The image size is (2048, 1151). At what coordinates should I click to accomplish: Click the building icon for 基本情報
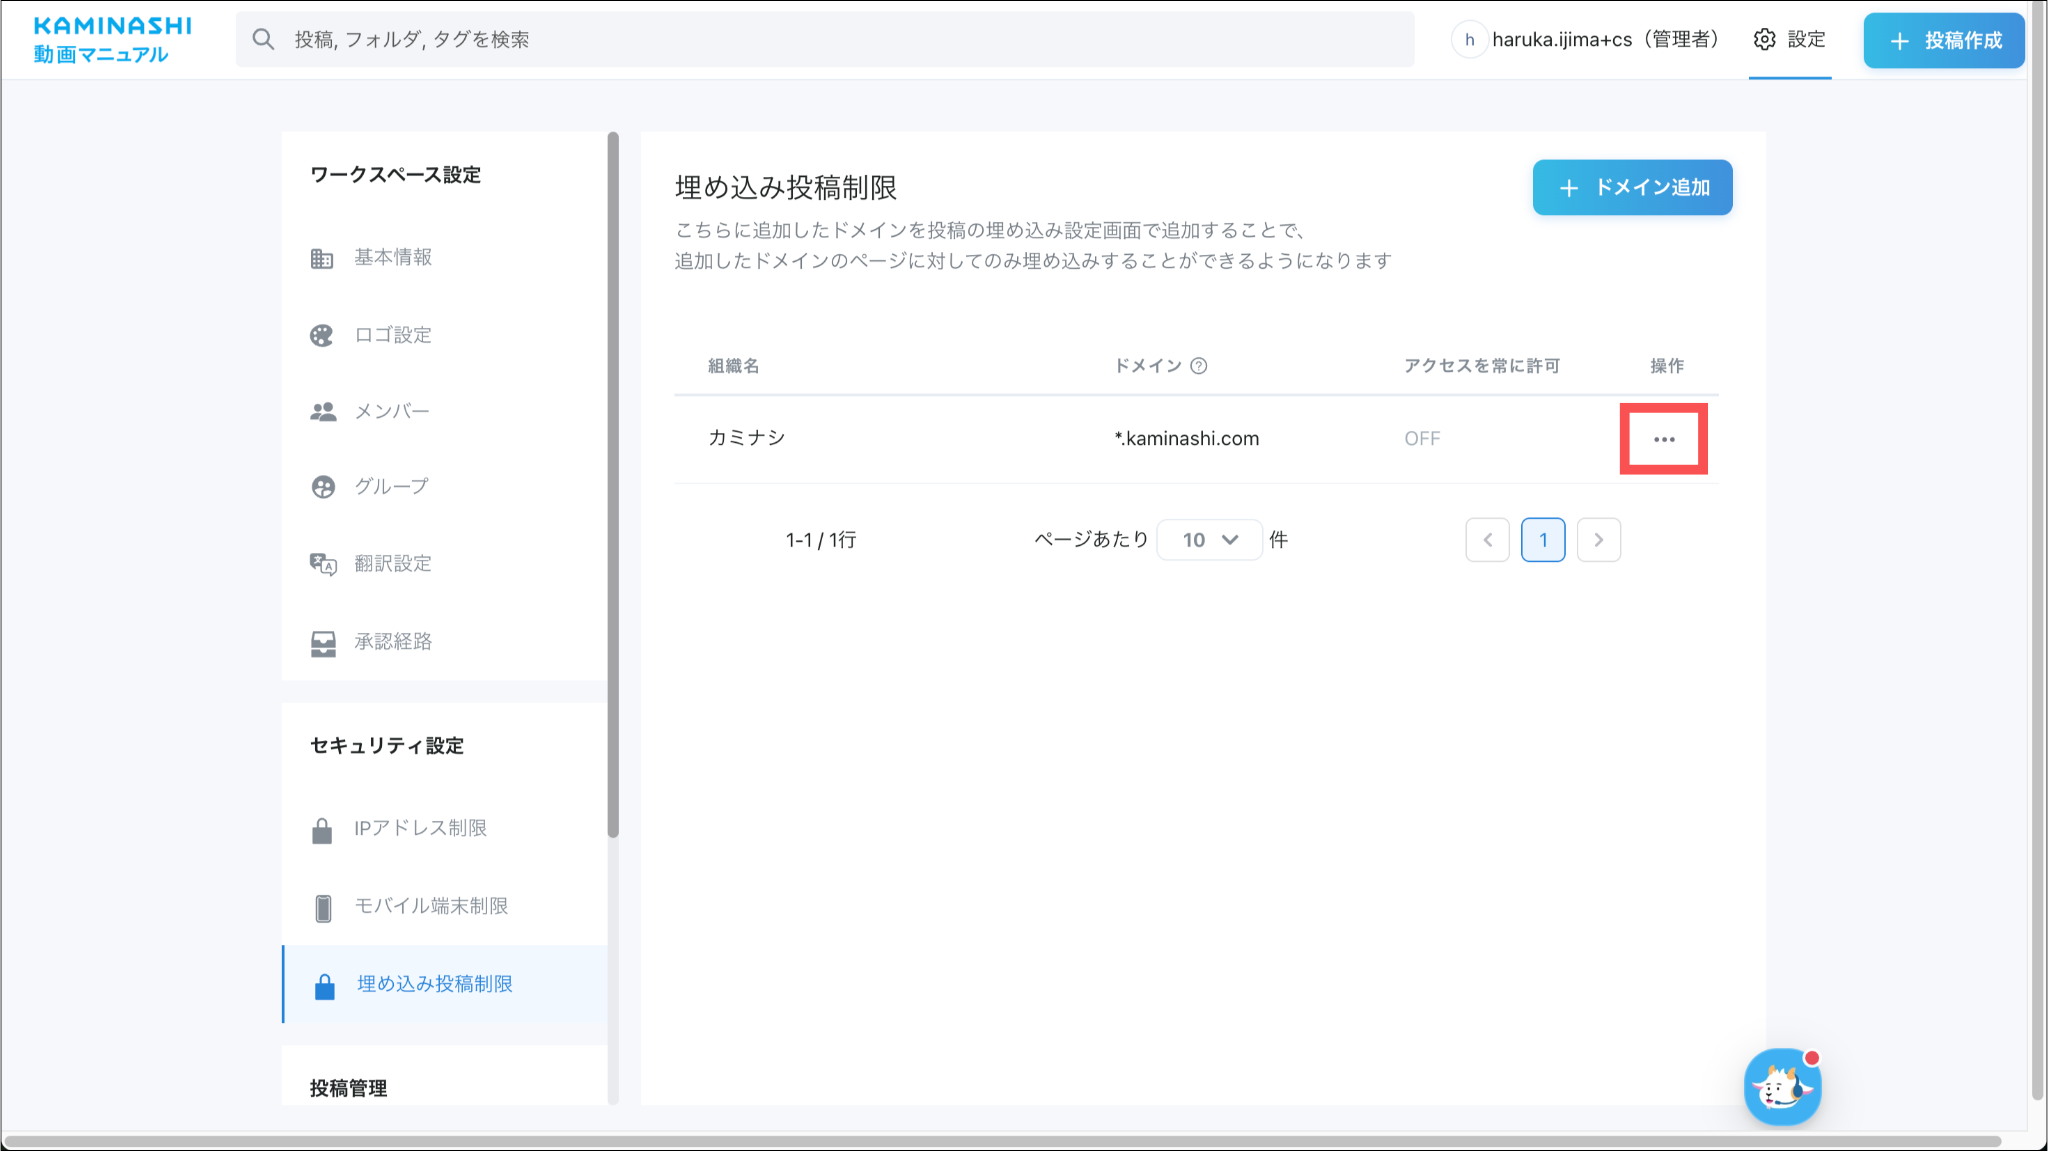click(321, 259)
